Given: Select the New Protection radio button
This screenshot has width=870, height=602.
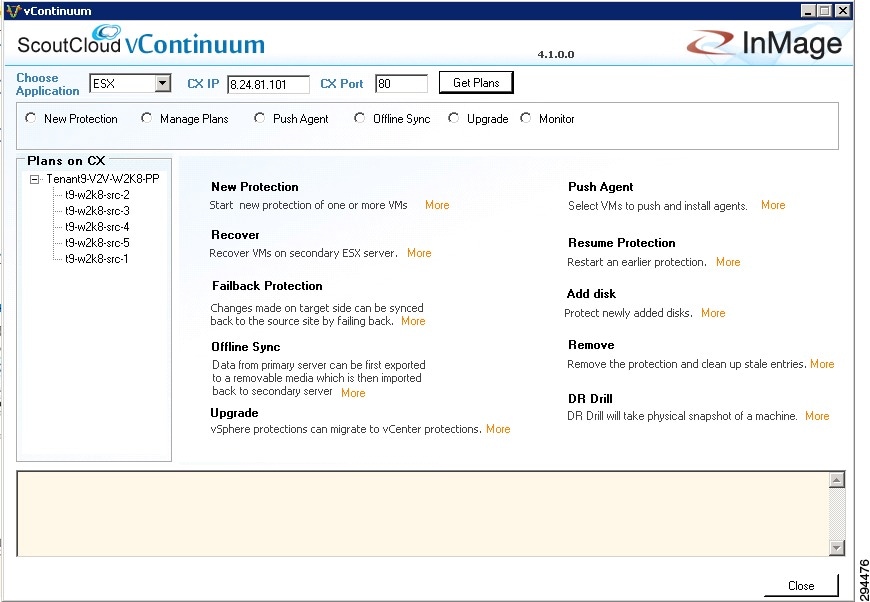Looking at the screenshot, I should (x=31, y=118).
